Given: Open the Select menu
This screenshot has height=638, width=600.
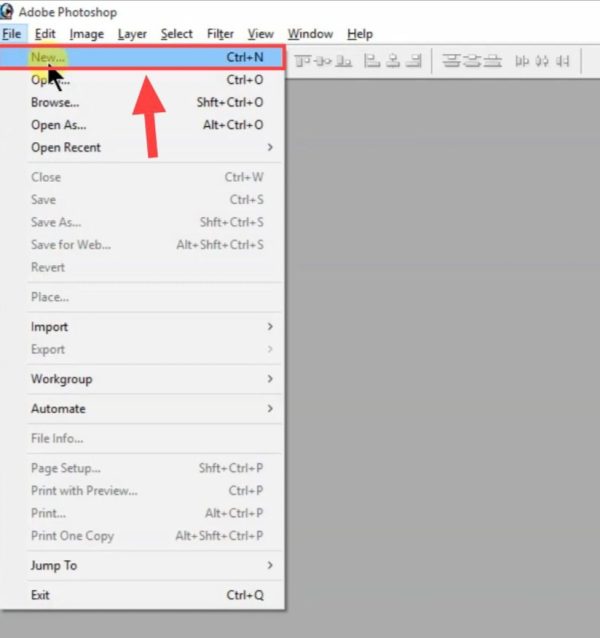Looking at the screenshot, I should [177, 34].
